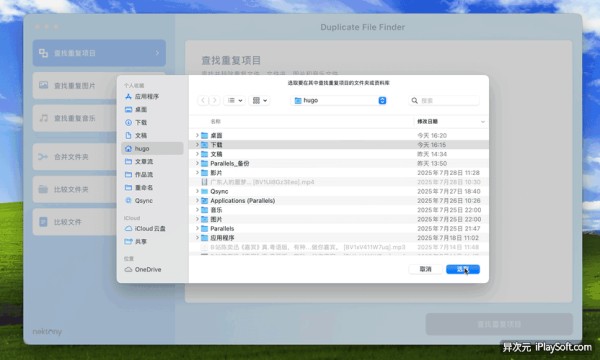Open the hugo path popup menu
Viewport: 600px width, 360px height.
pos(340,100)
